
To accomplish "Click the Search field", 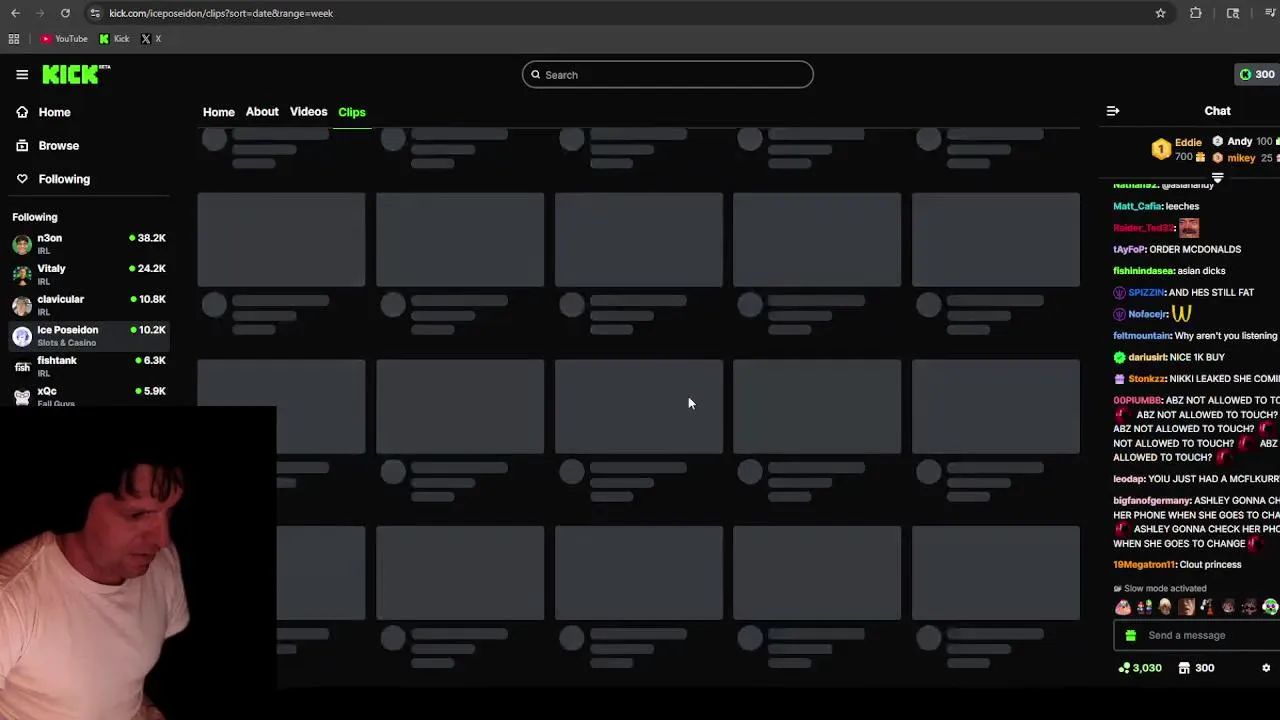I will [667, 74].
